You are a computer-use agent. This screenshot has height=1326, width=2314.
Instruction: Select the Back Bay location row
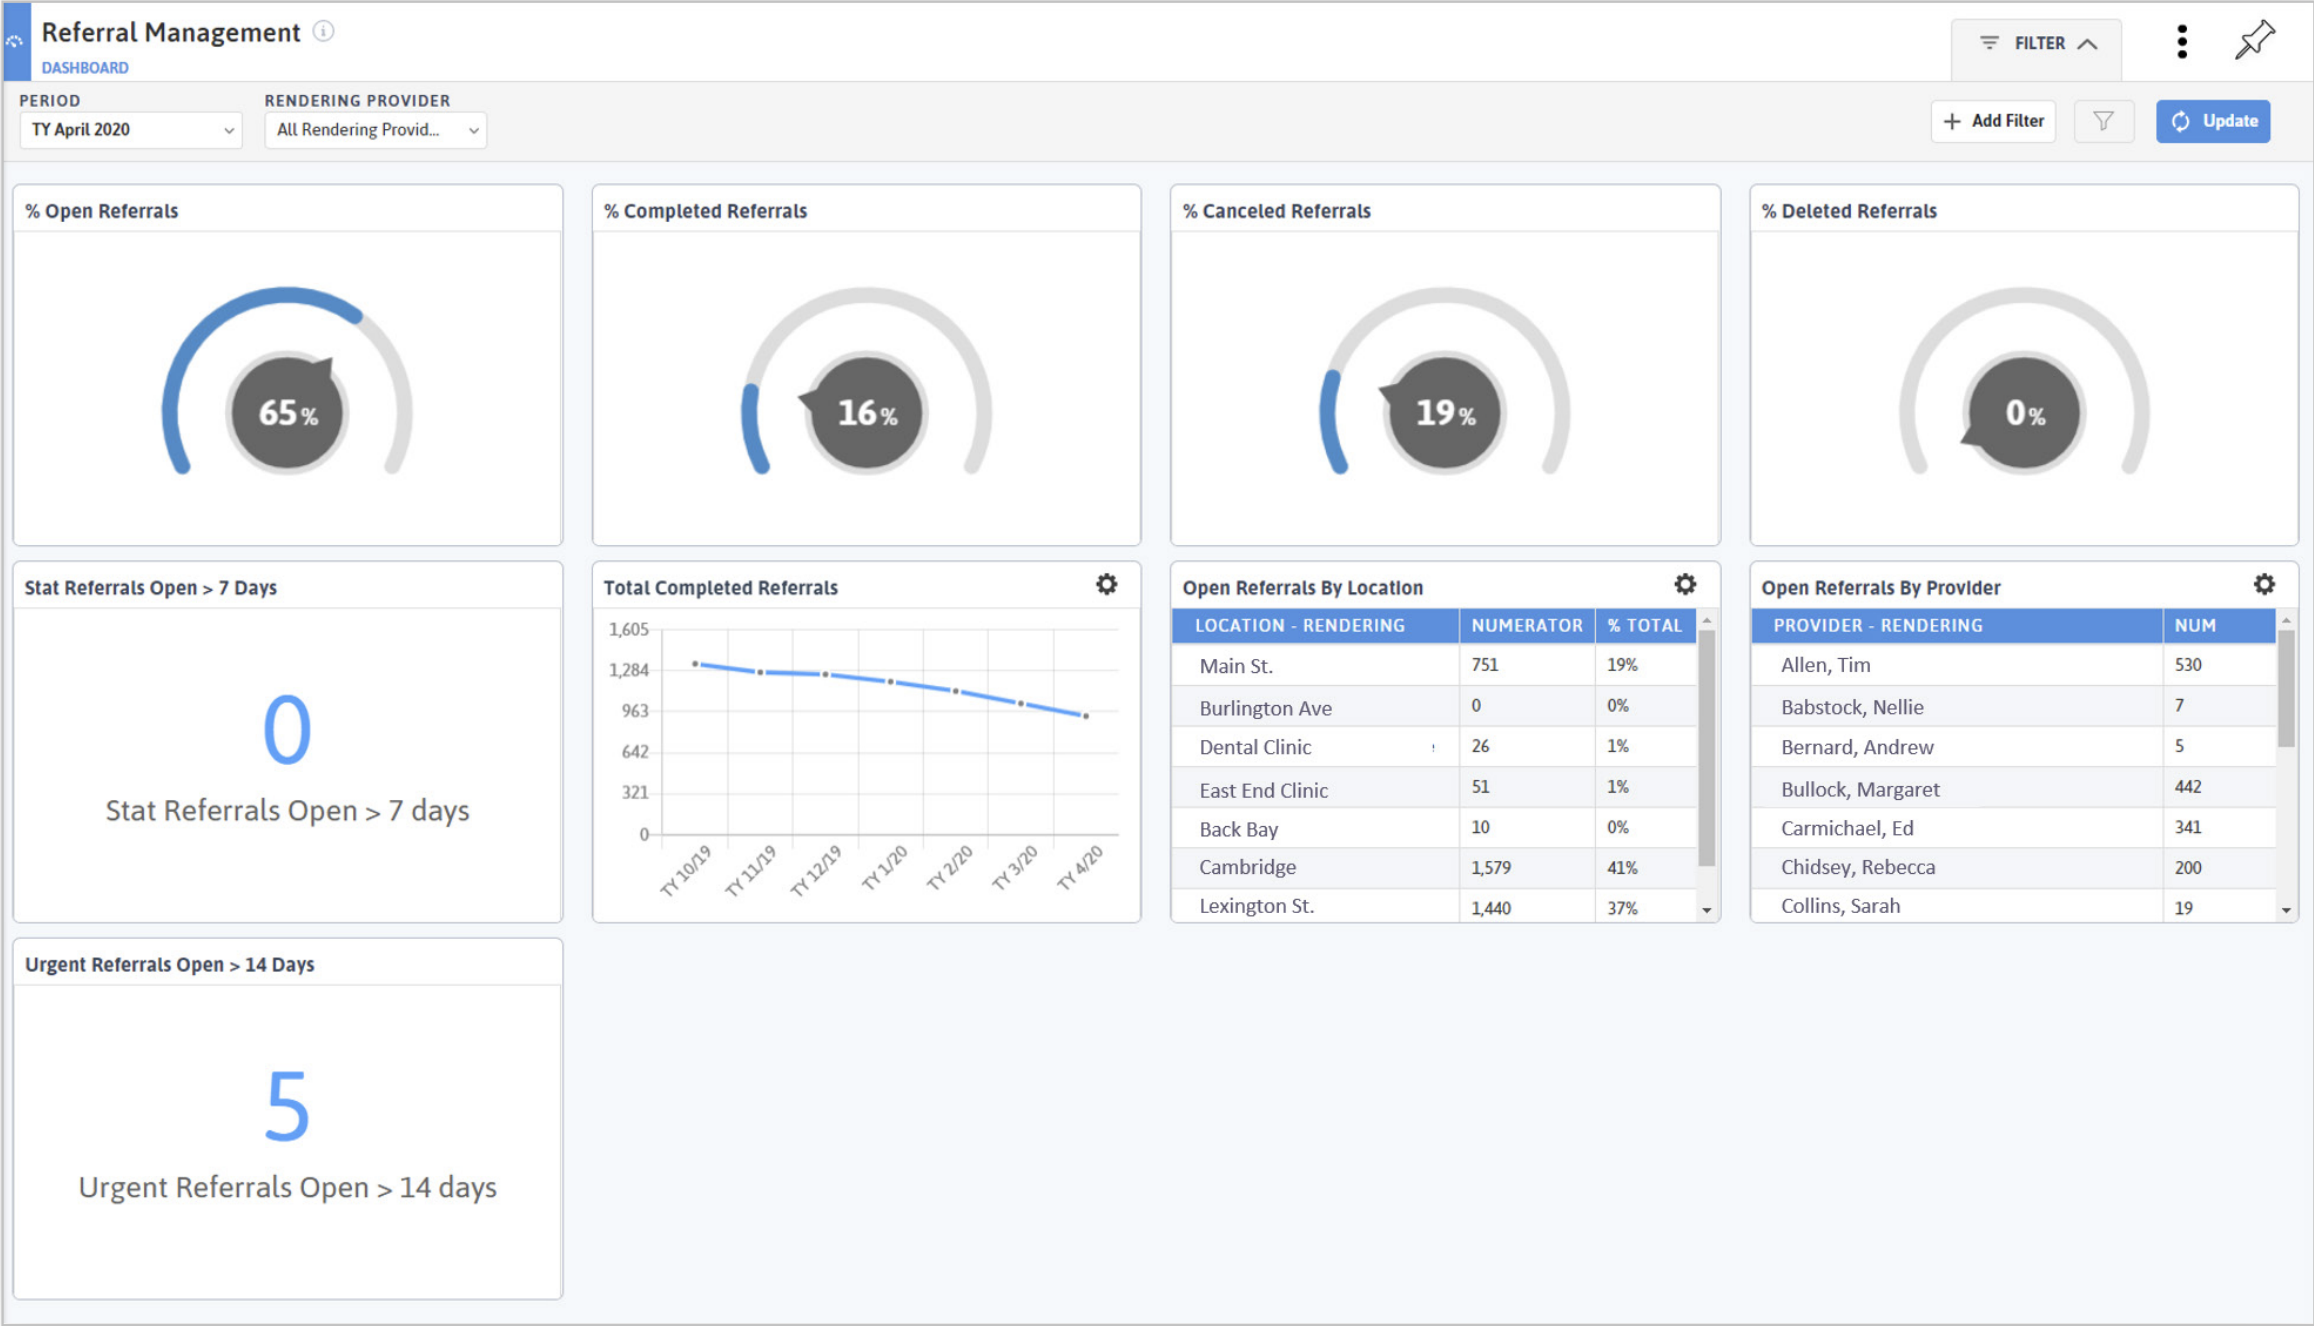(x=1434, y=828)
